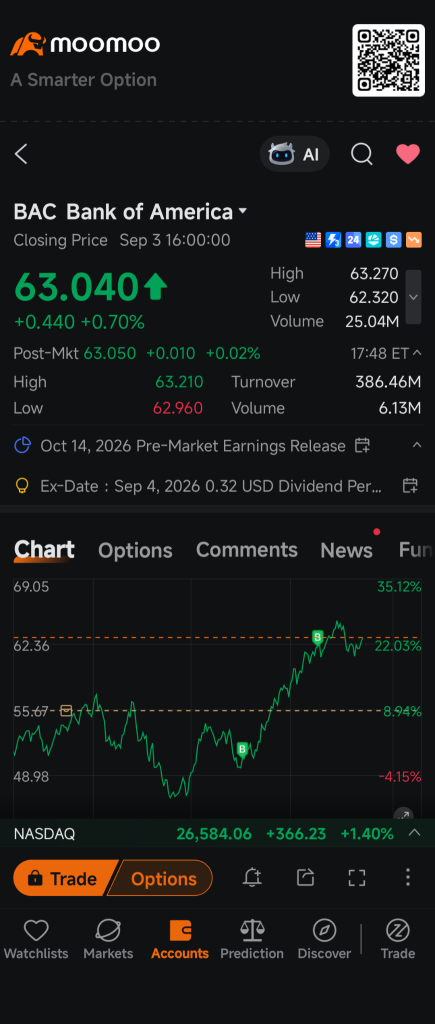Click the post-market price 63.050
Viewport: 435px width, 1024px height.
click(110, 353)
